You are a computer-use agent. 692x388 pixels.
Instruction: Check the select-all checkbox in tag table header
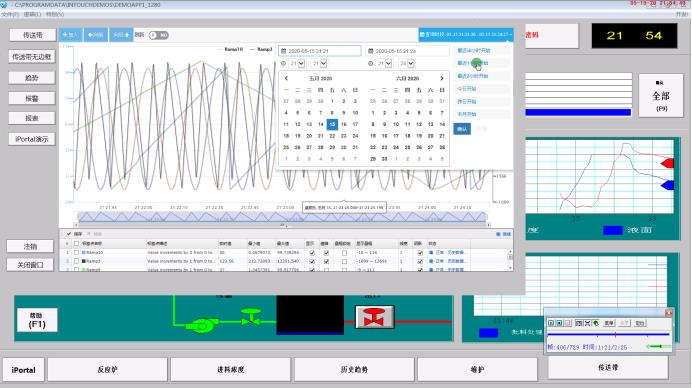click(76, 244)
